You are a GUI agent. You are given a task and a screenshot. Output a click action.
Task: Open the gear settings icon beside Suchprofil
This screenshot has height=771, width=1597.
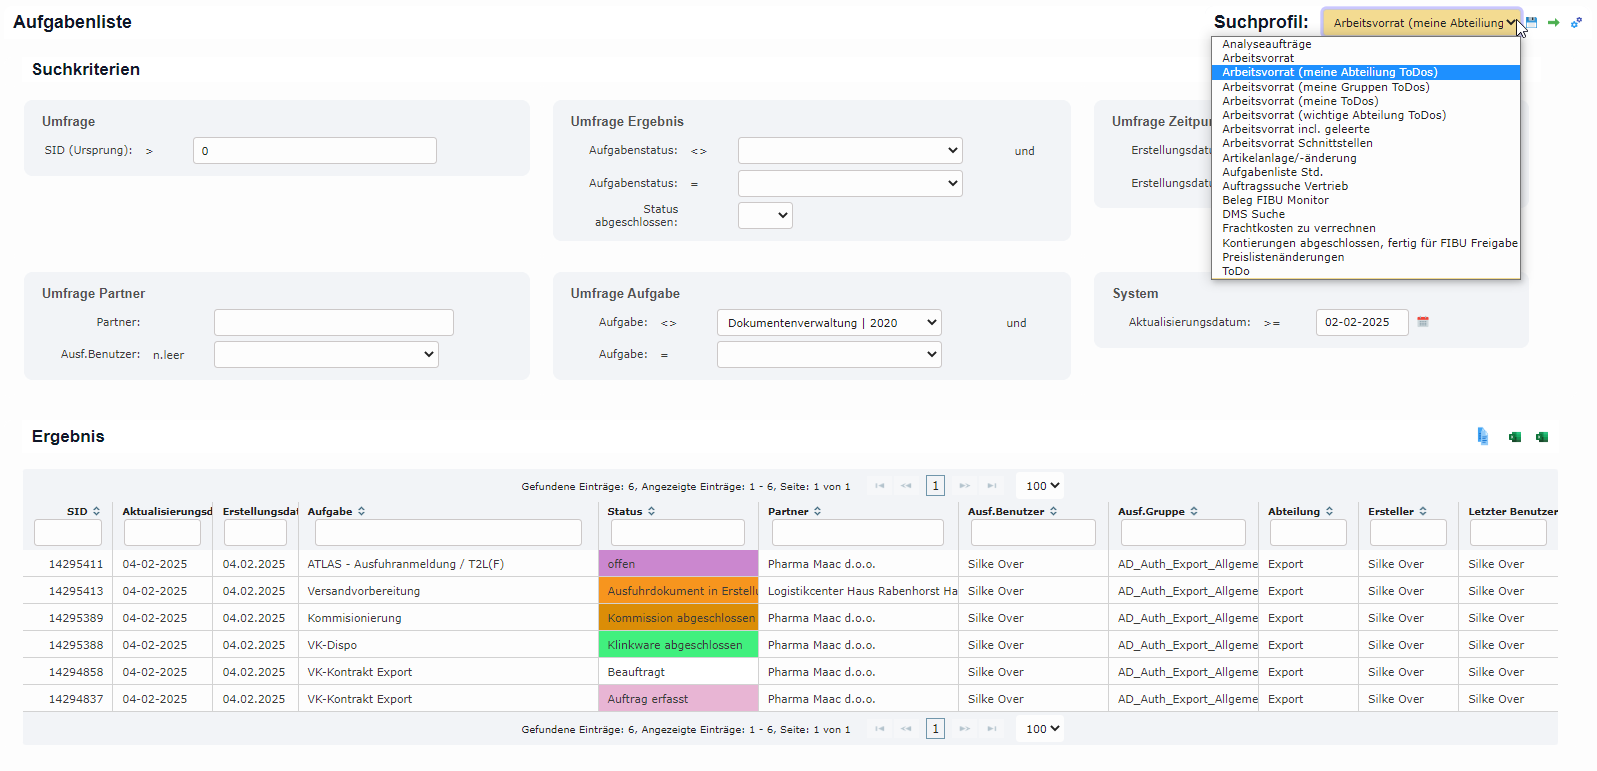(x=1576, y=22)
